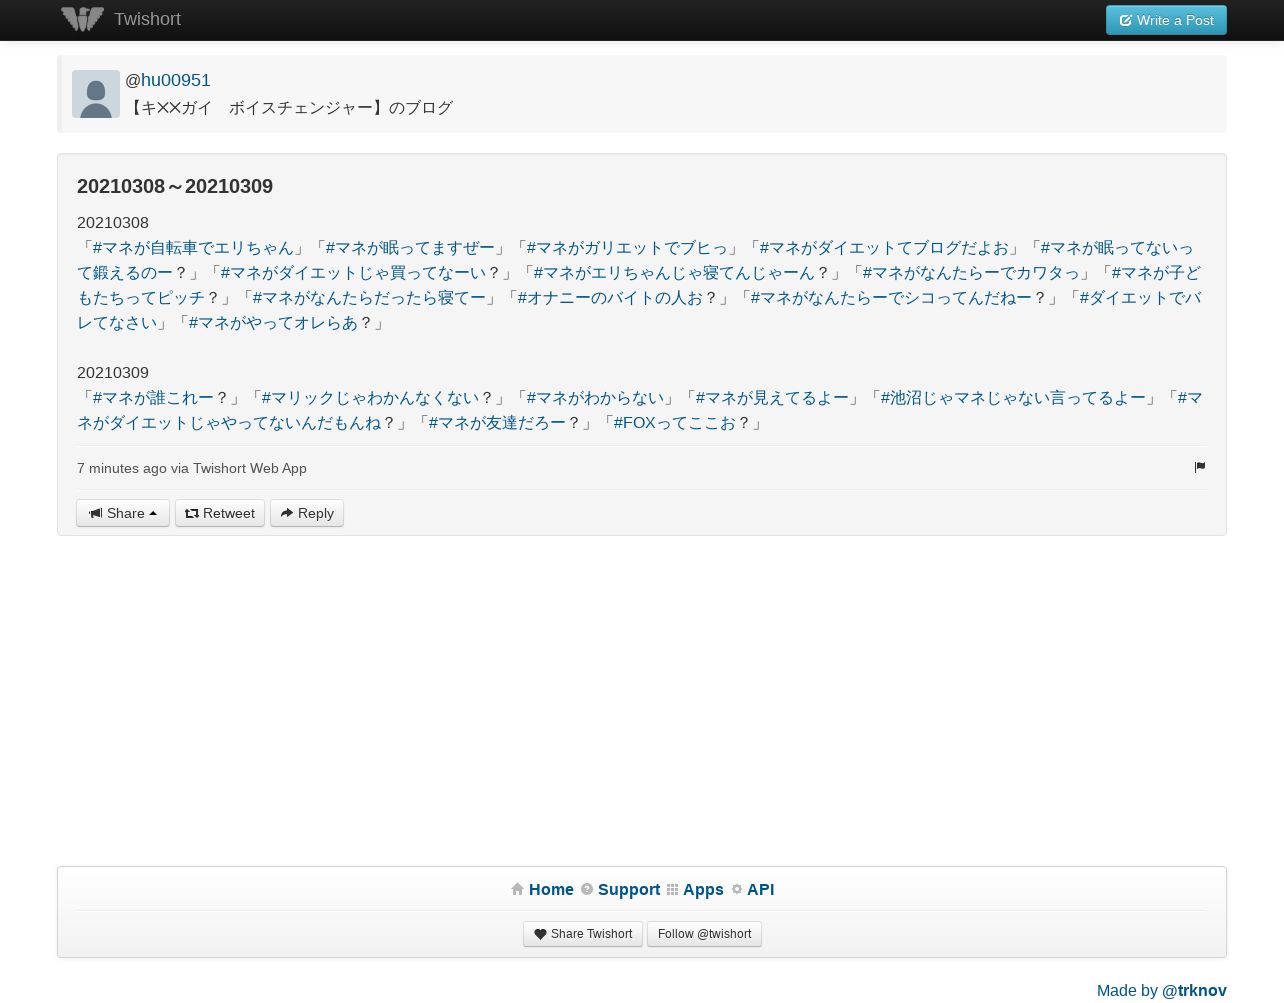The image size is (1284, 1003).
Task: Open hashtag #マネが友達だろー
Action: click(497, 423)
